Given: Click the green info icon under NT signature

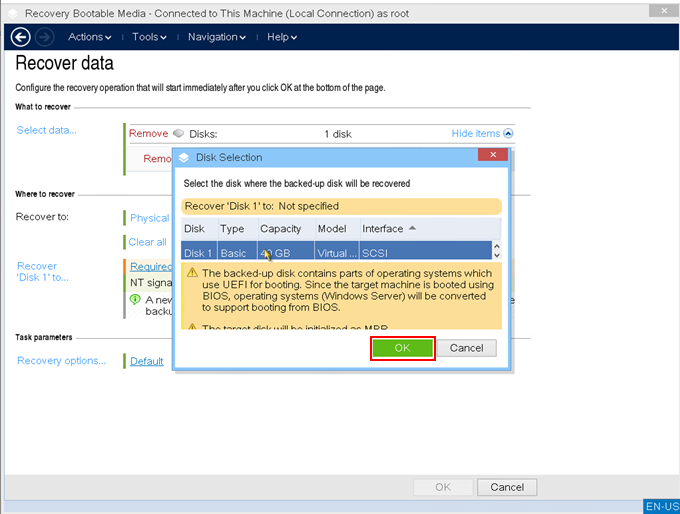Looking at the screenshot, I should 135,299.
